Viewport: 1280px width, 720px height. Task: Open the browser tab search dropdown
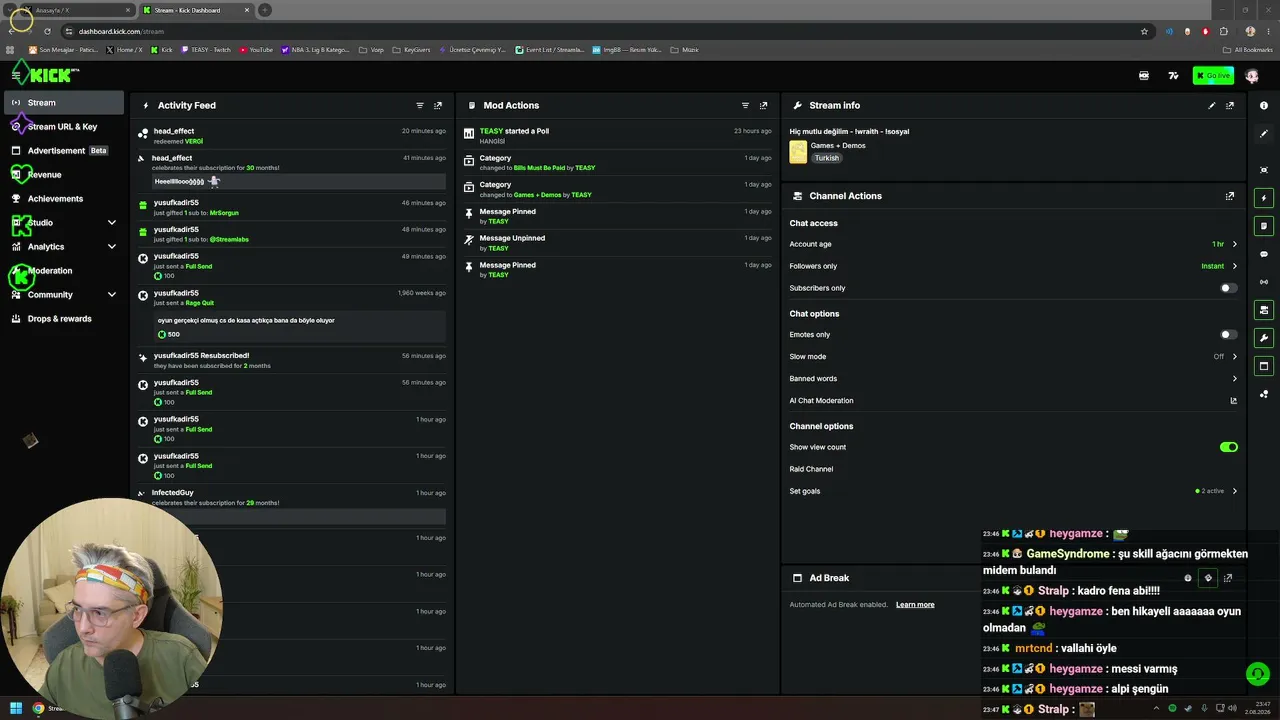(10, 10)
